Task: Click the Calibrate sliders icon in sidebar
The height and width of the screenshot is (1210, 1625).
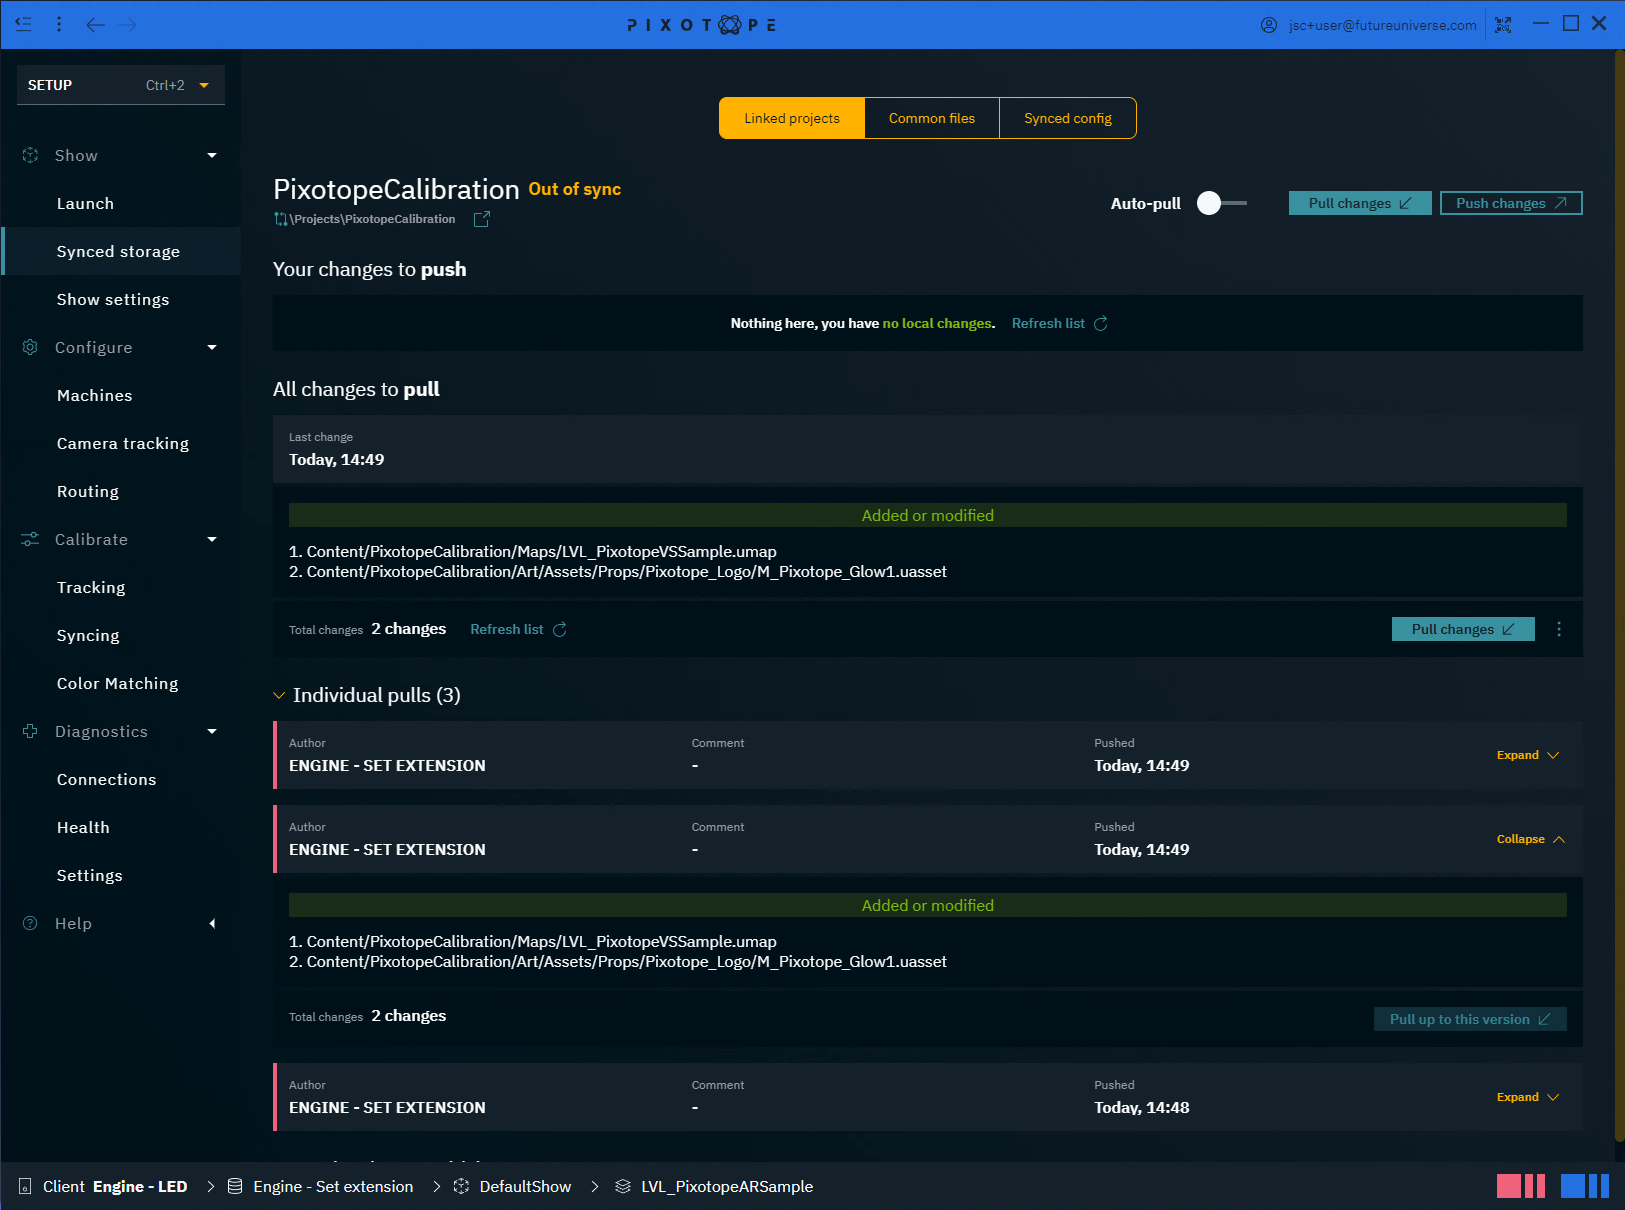Action: click(30, 539)
